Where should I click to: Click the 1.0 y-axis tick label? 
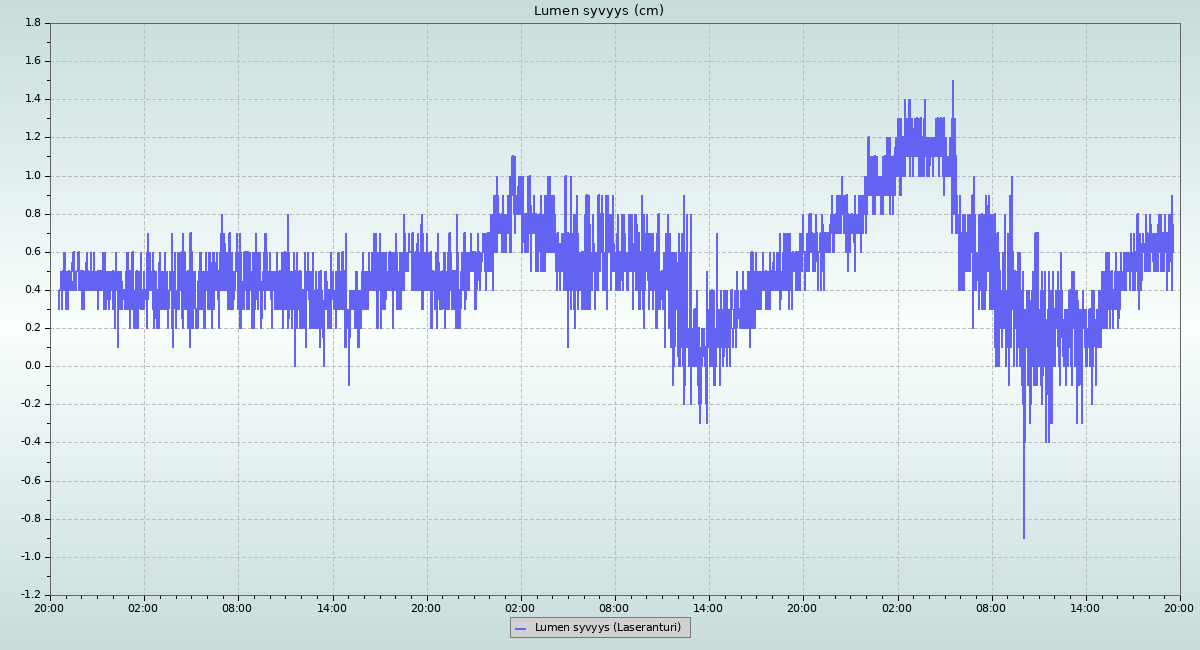click(32, 175)
